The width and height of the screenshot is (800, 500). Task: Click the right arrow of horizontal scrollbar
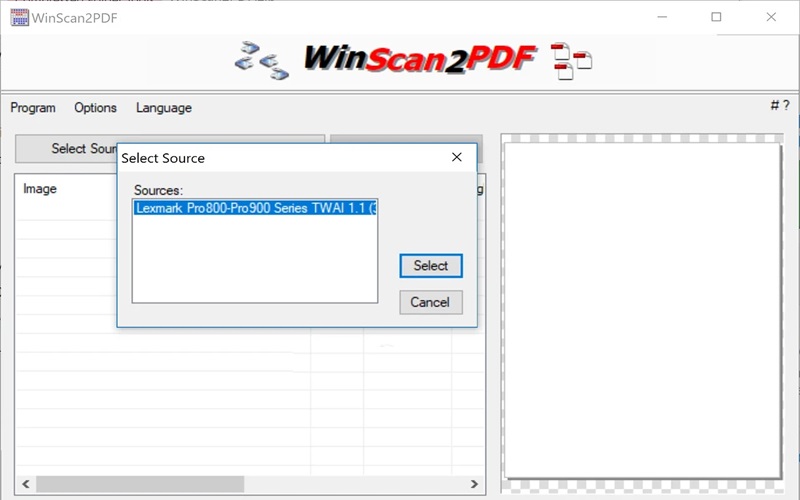(474, 484)
